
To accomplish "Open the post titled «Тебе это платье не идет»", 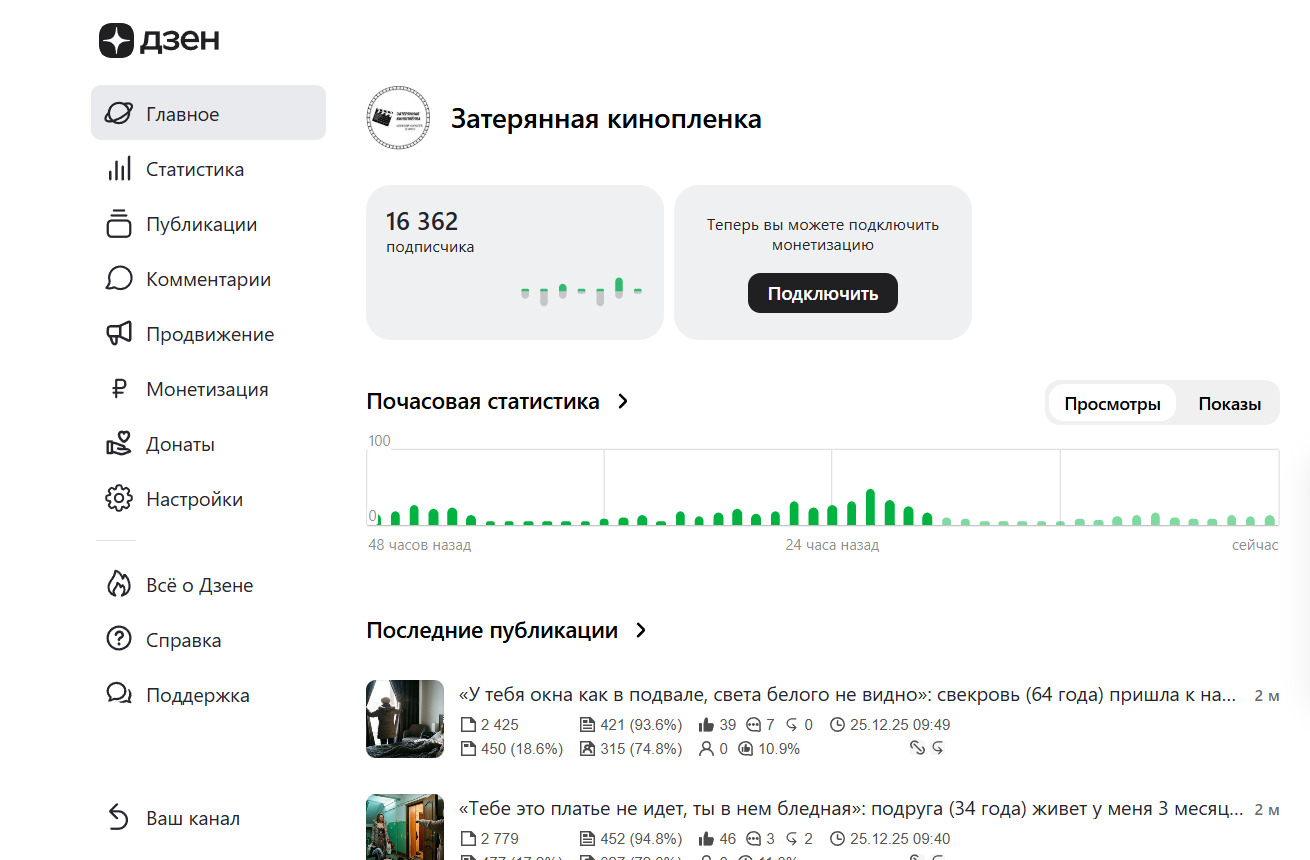I will 851,809.
